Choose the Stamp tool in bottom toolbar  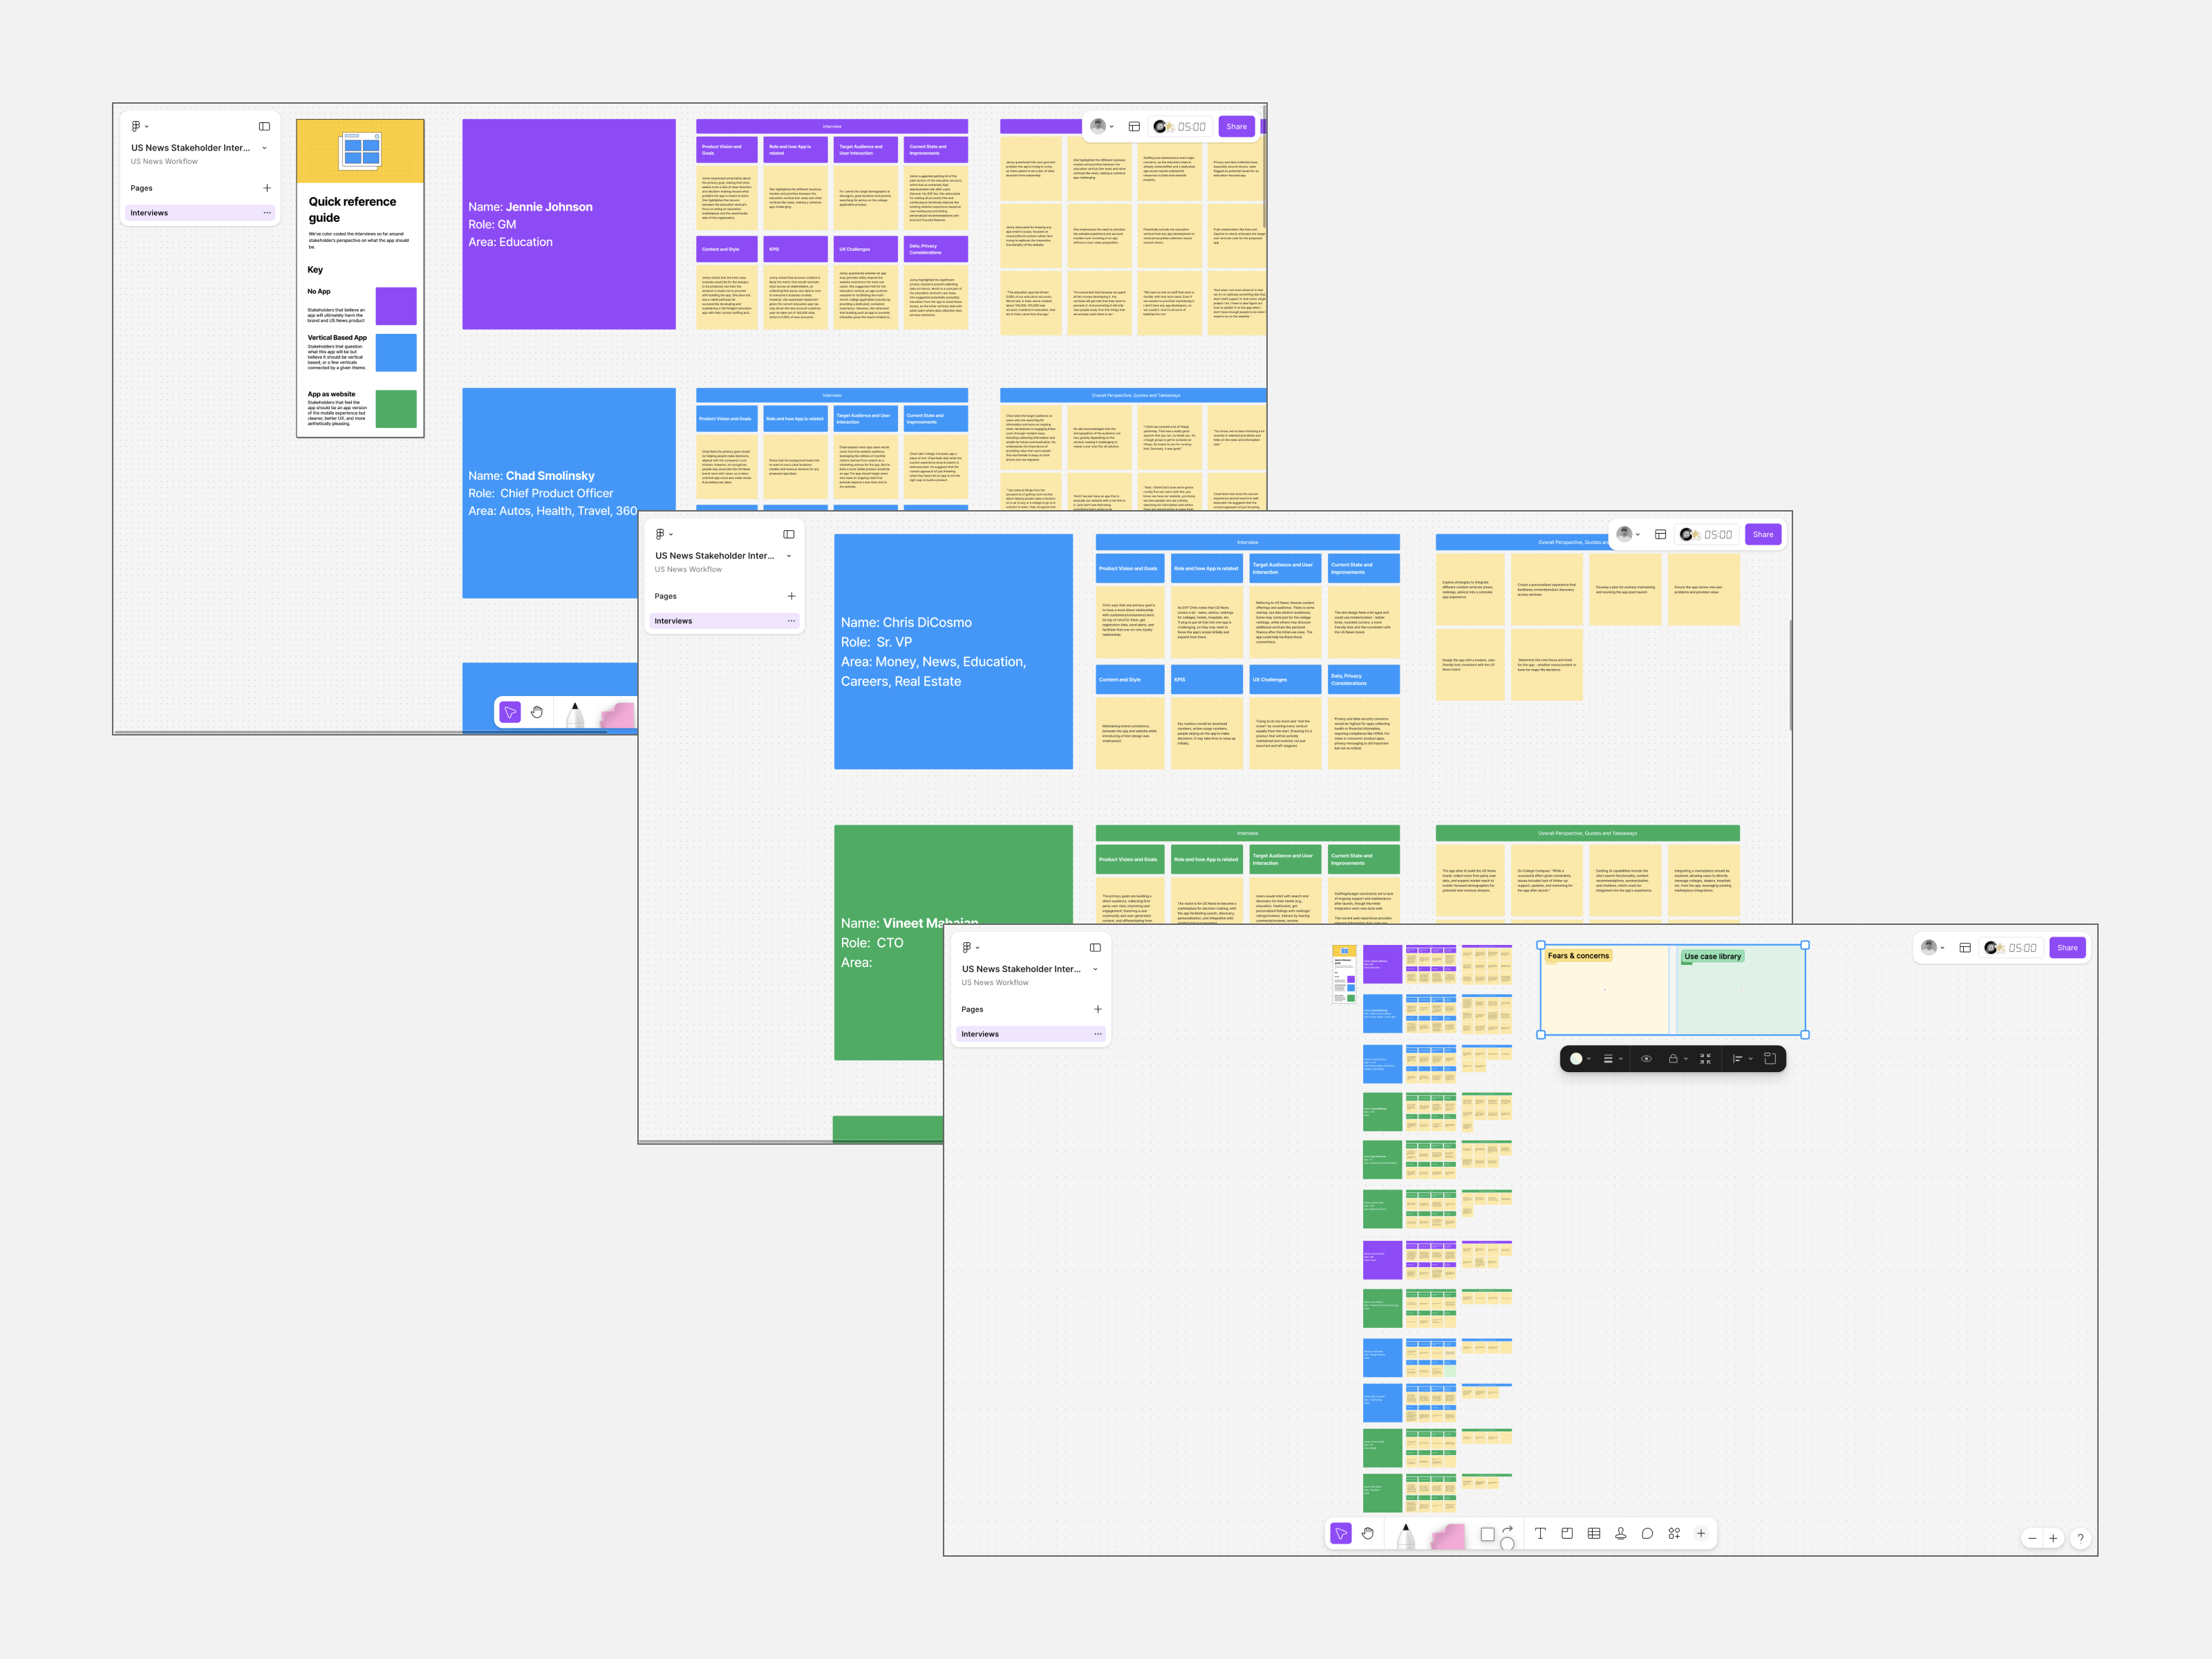point(1620,1533)
